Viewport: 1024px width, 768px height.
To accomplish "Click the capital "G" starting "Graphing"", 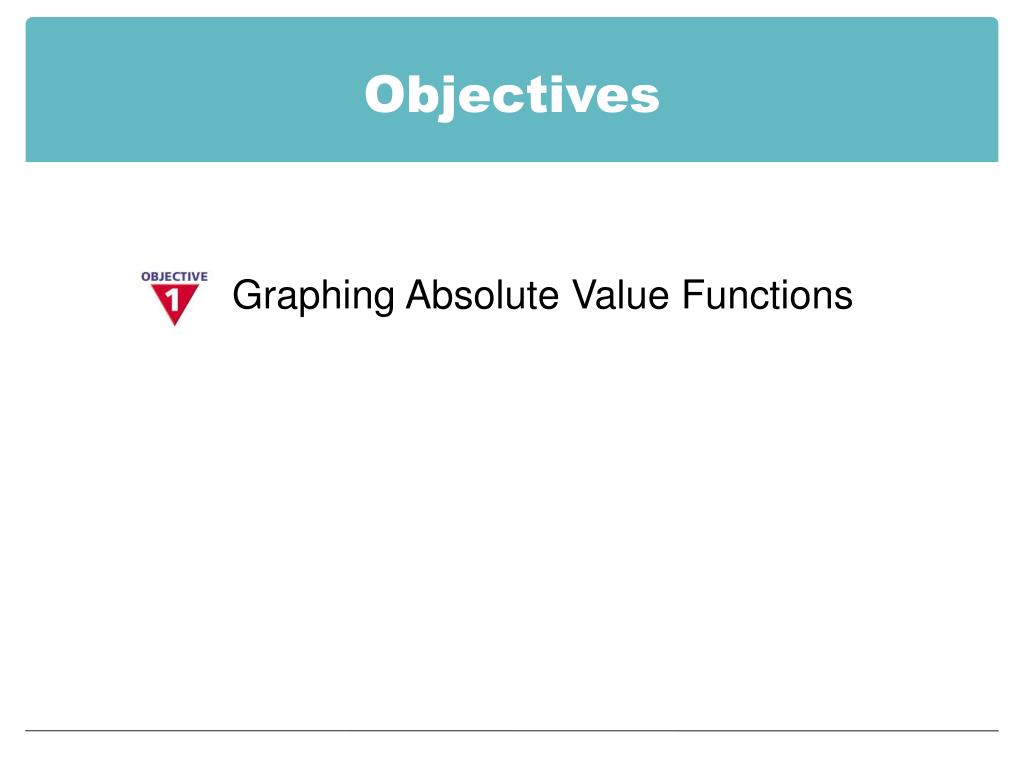I will (x=246, y=296).
